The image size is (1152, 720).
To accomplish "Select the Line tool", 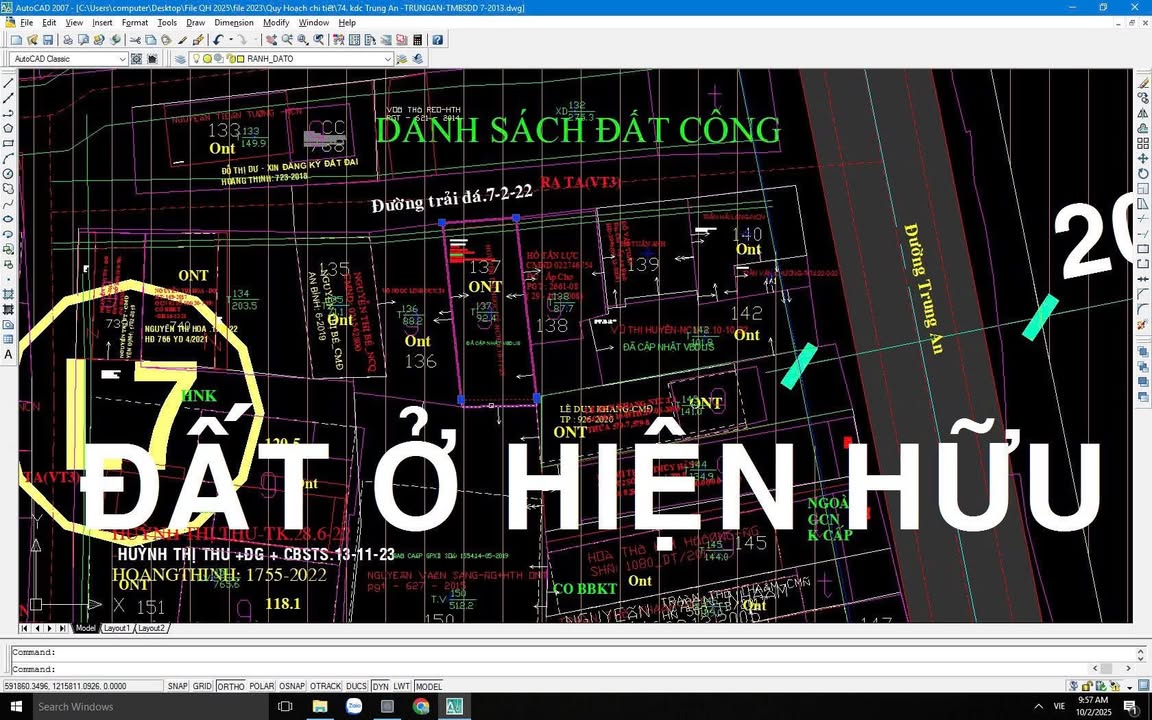I will coord(10,85).
